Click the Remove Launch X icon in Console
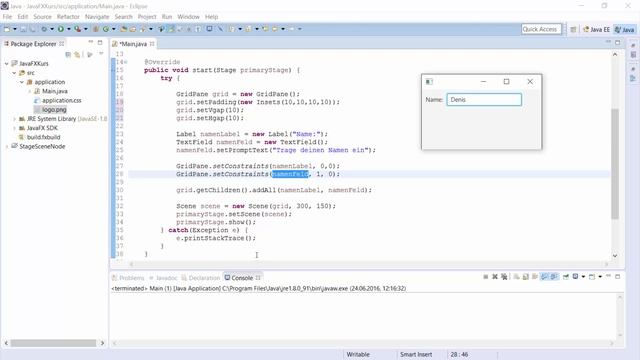 click(x=495, y=277)
